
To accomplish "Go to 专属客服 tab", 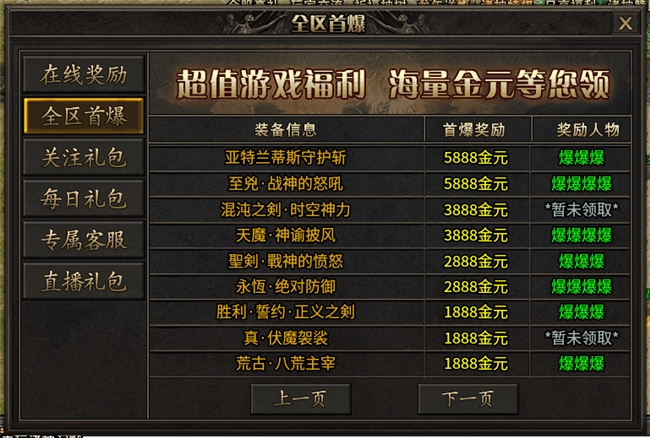I will (83, 240).
